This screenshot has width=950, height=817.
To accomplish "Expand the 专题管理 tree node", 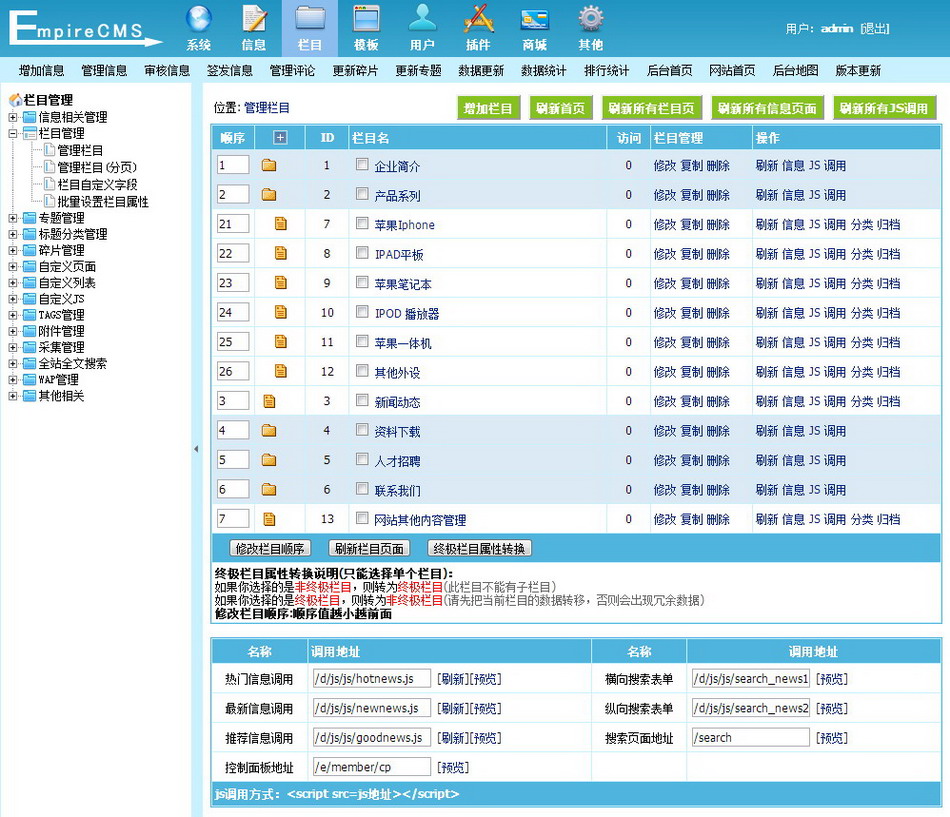I will (13, 218).
